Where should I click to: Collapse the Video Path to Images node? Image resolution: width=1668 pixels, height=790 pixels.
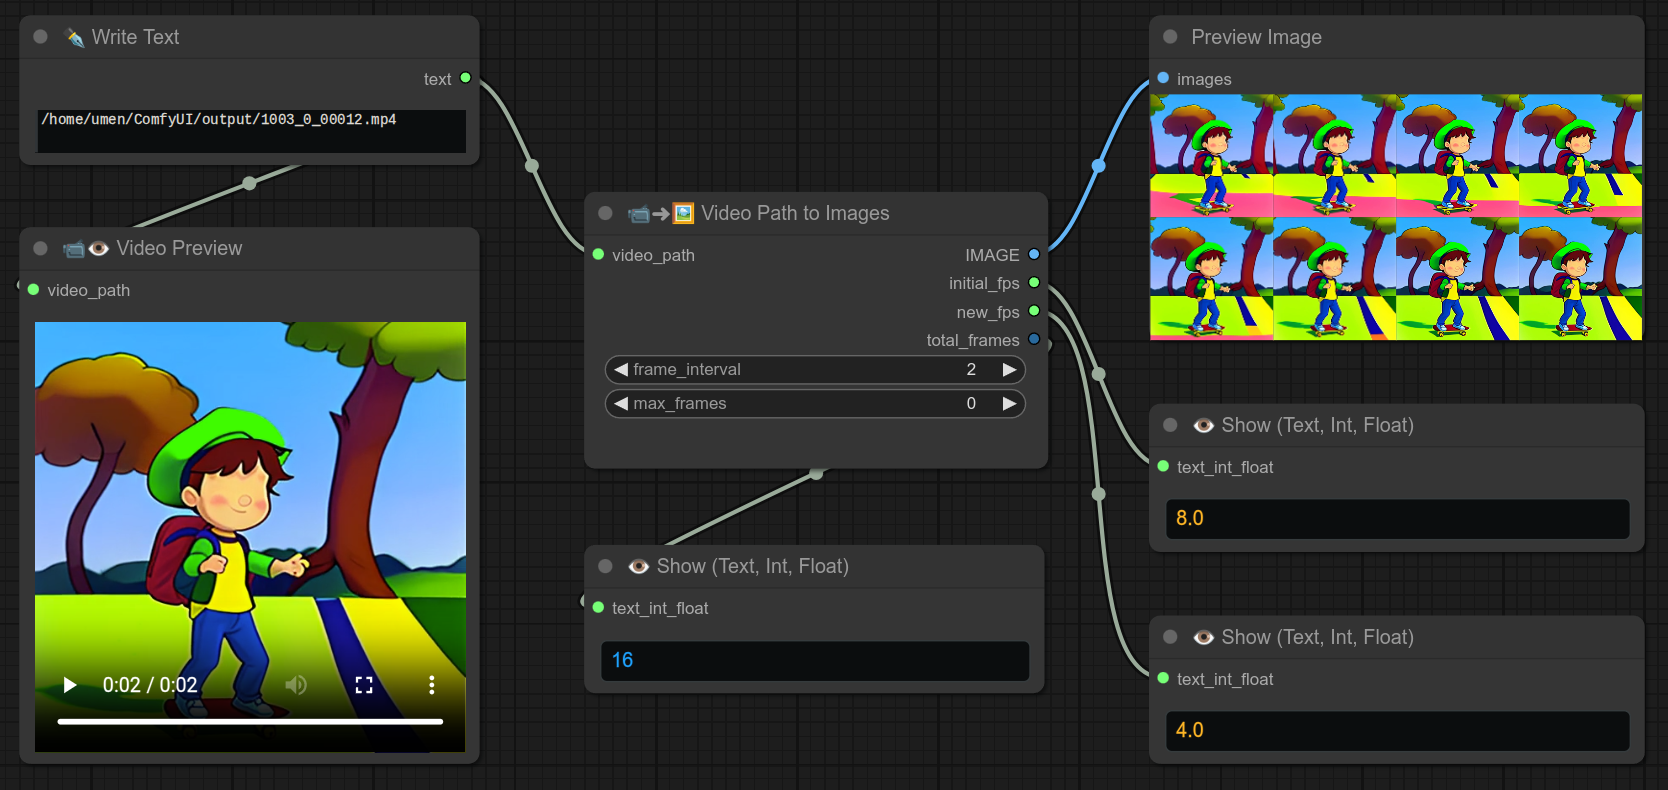[605, 213]
